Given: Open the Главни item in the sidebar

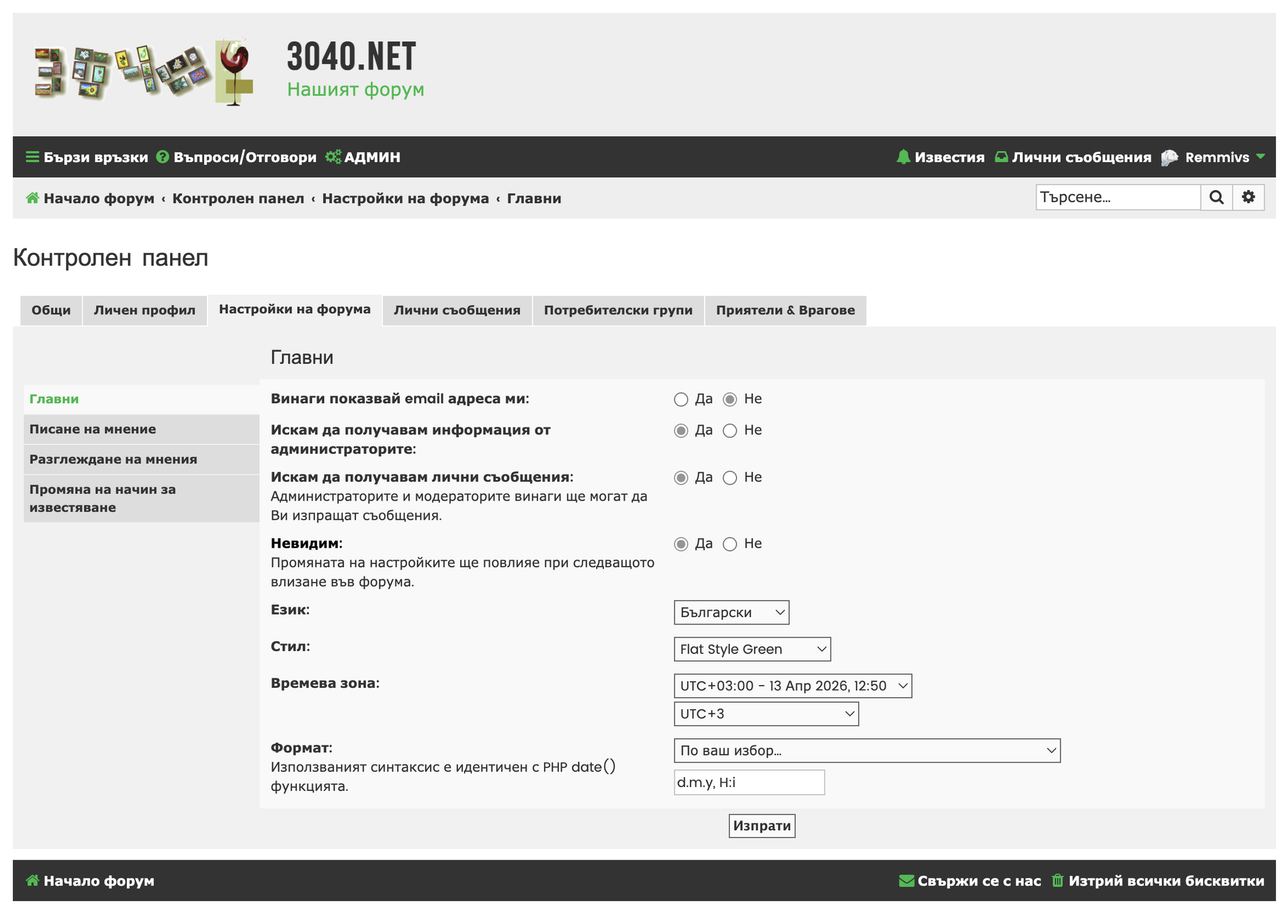Looking at the screenshot, I should point(141,399).
